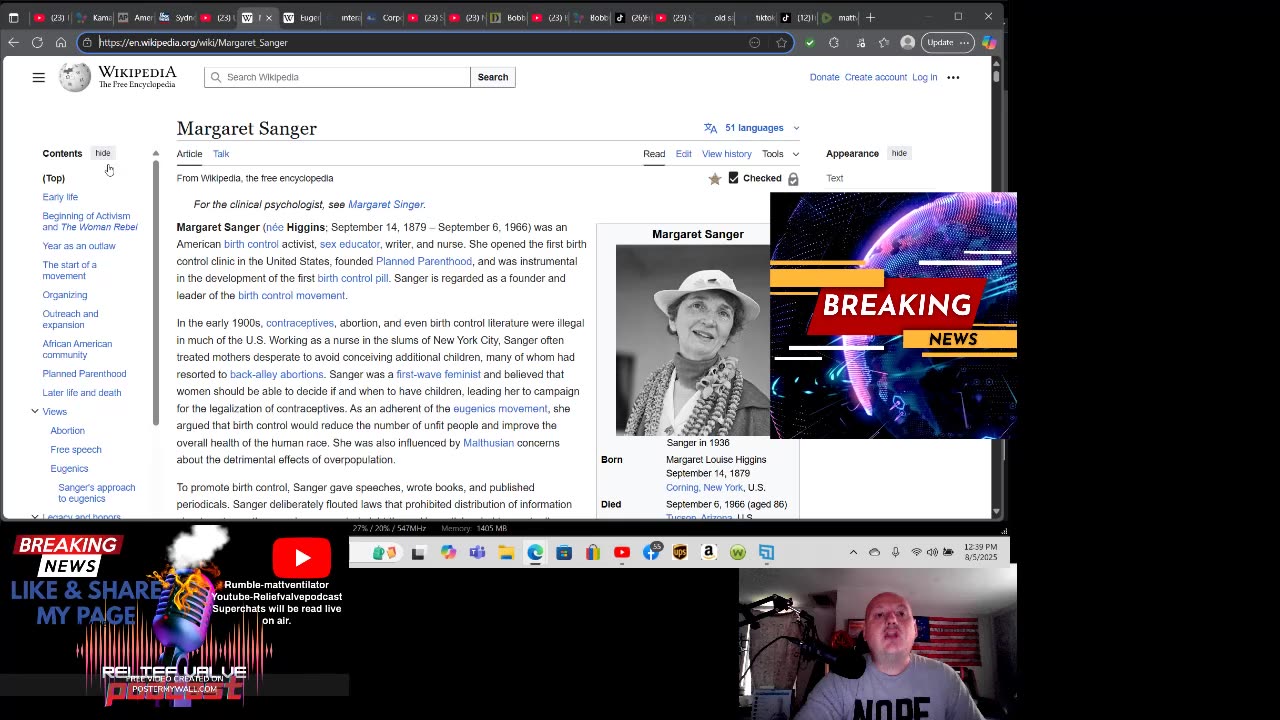Open the eugenics movement link
Image resolution: width=1280 pixels, height=720 pixels.
tap(500, 409)
